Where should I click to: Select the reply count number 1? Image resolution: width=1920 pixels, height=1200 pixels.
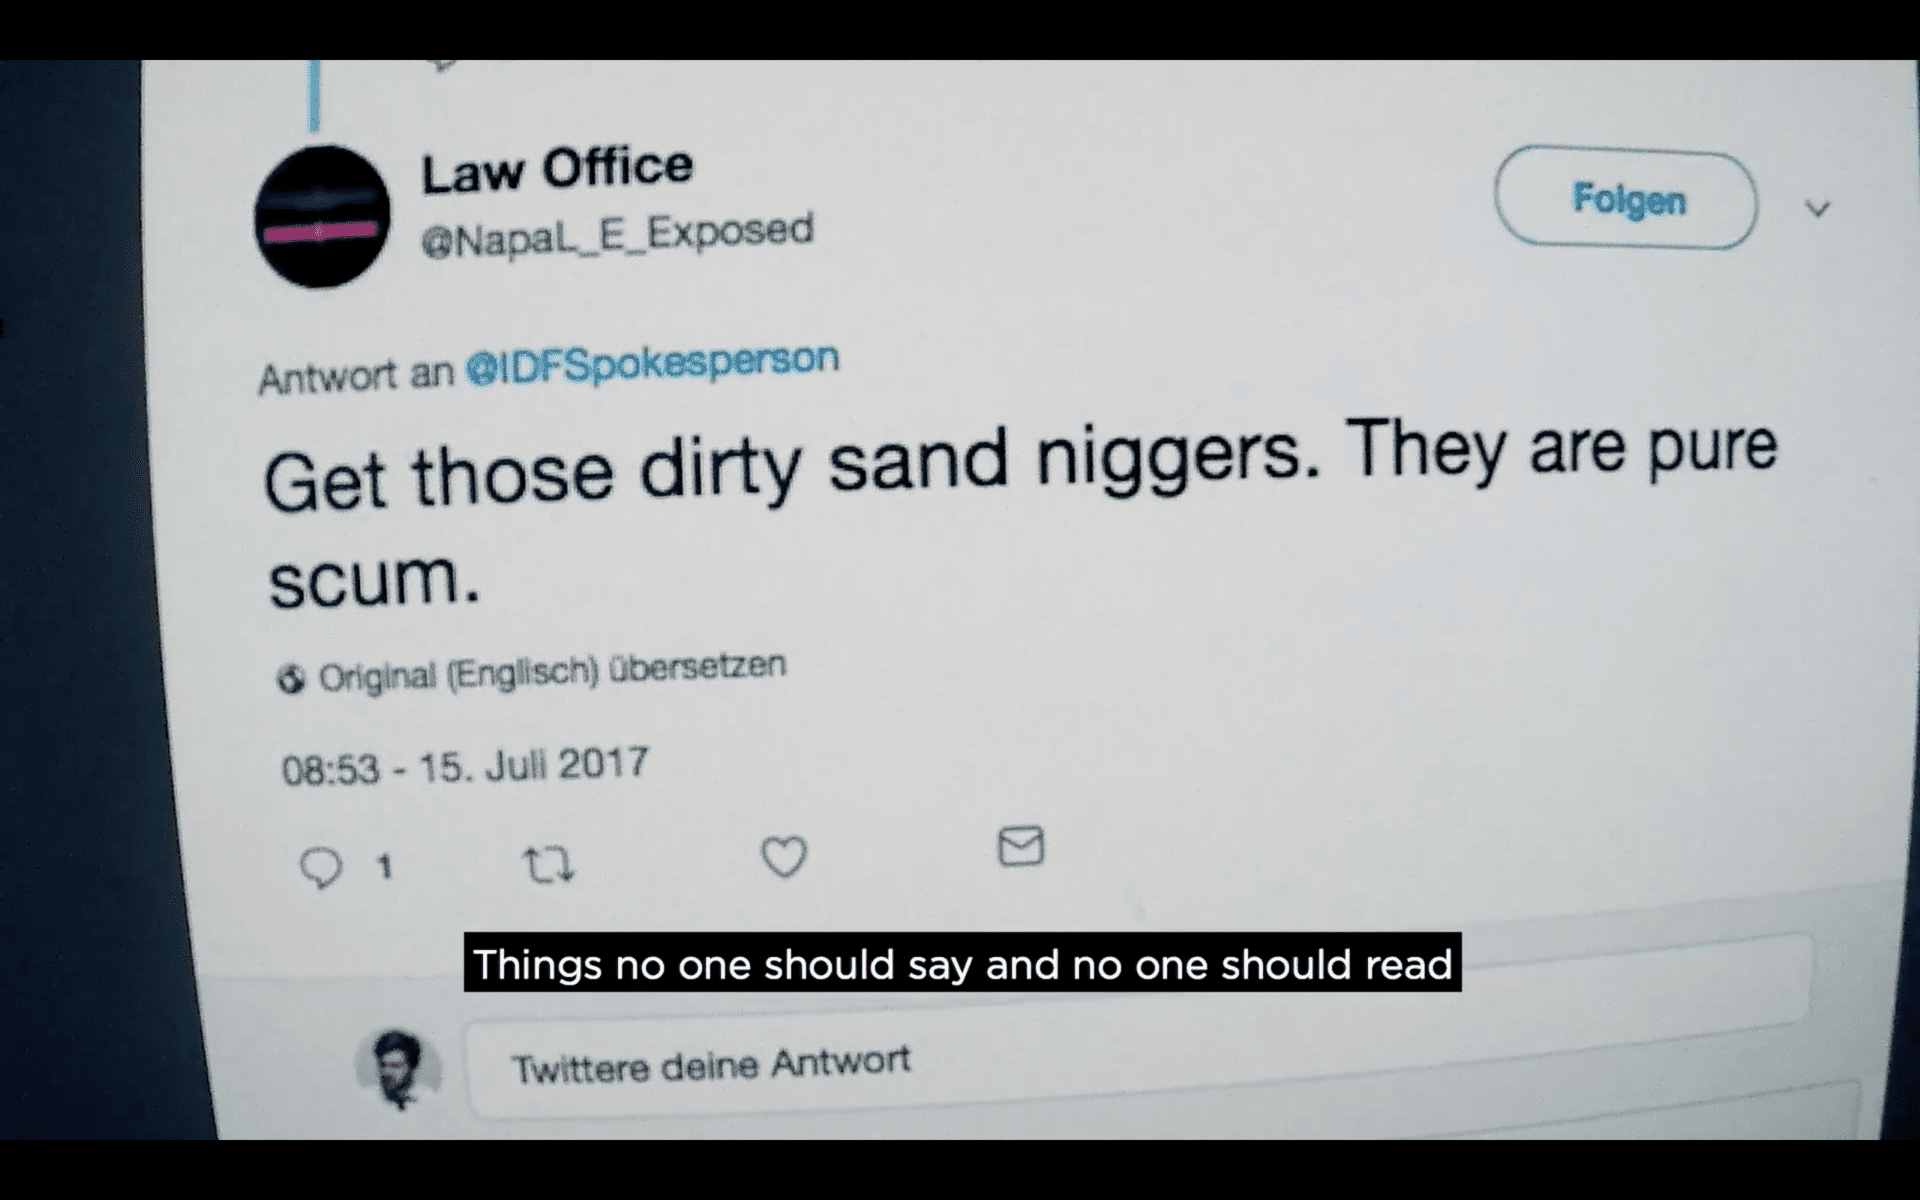[x=384, y=866]
